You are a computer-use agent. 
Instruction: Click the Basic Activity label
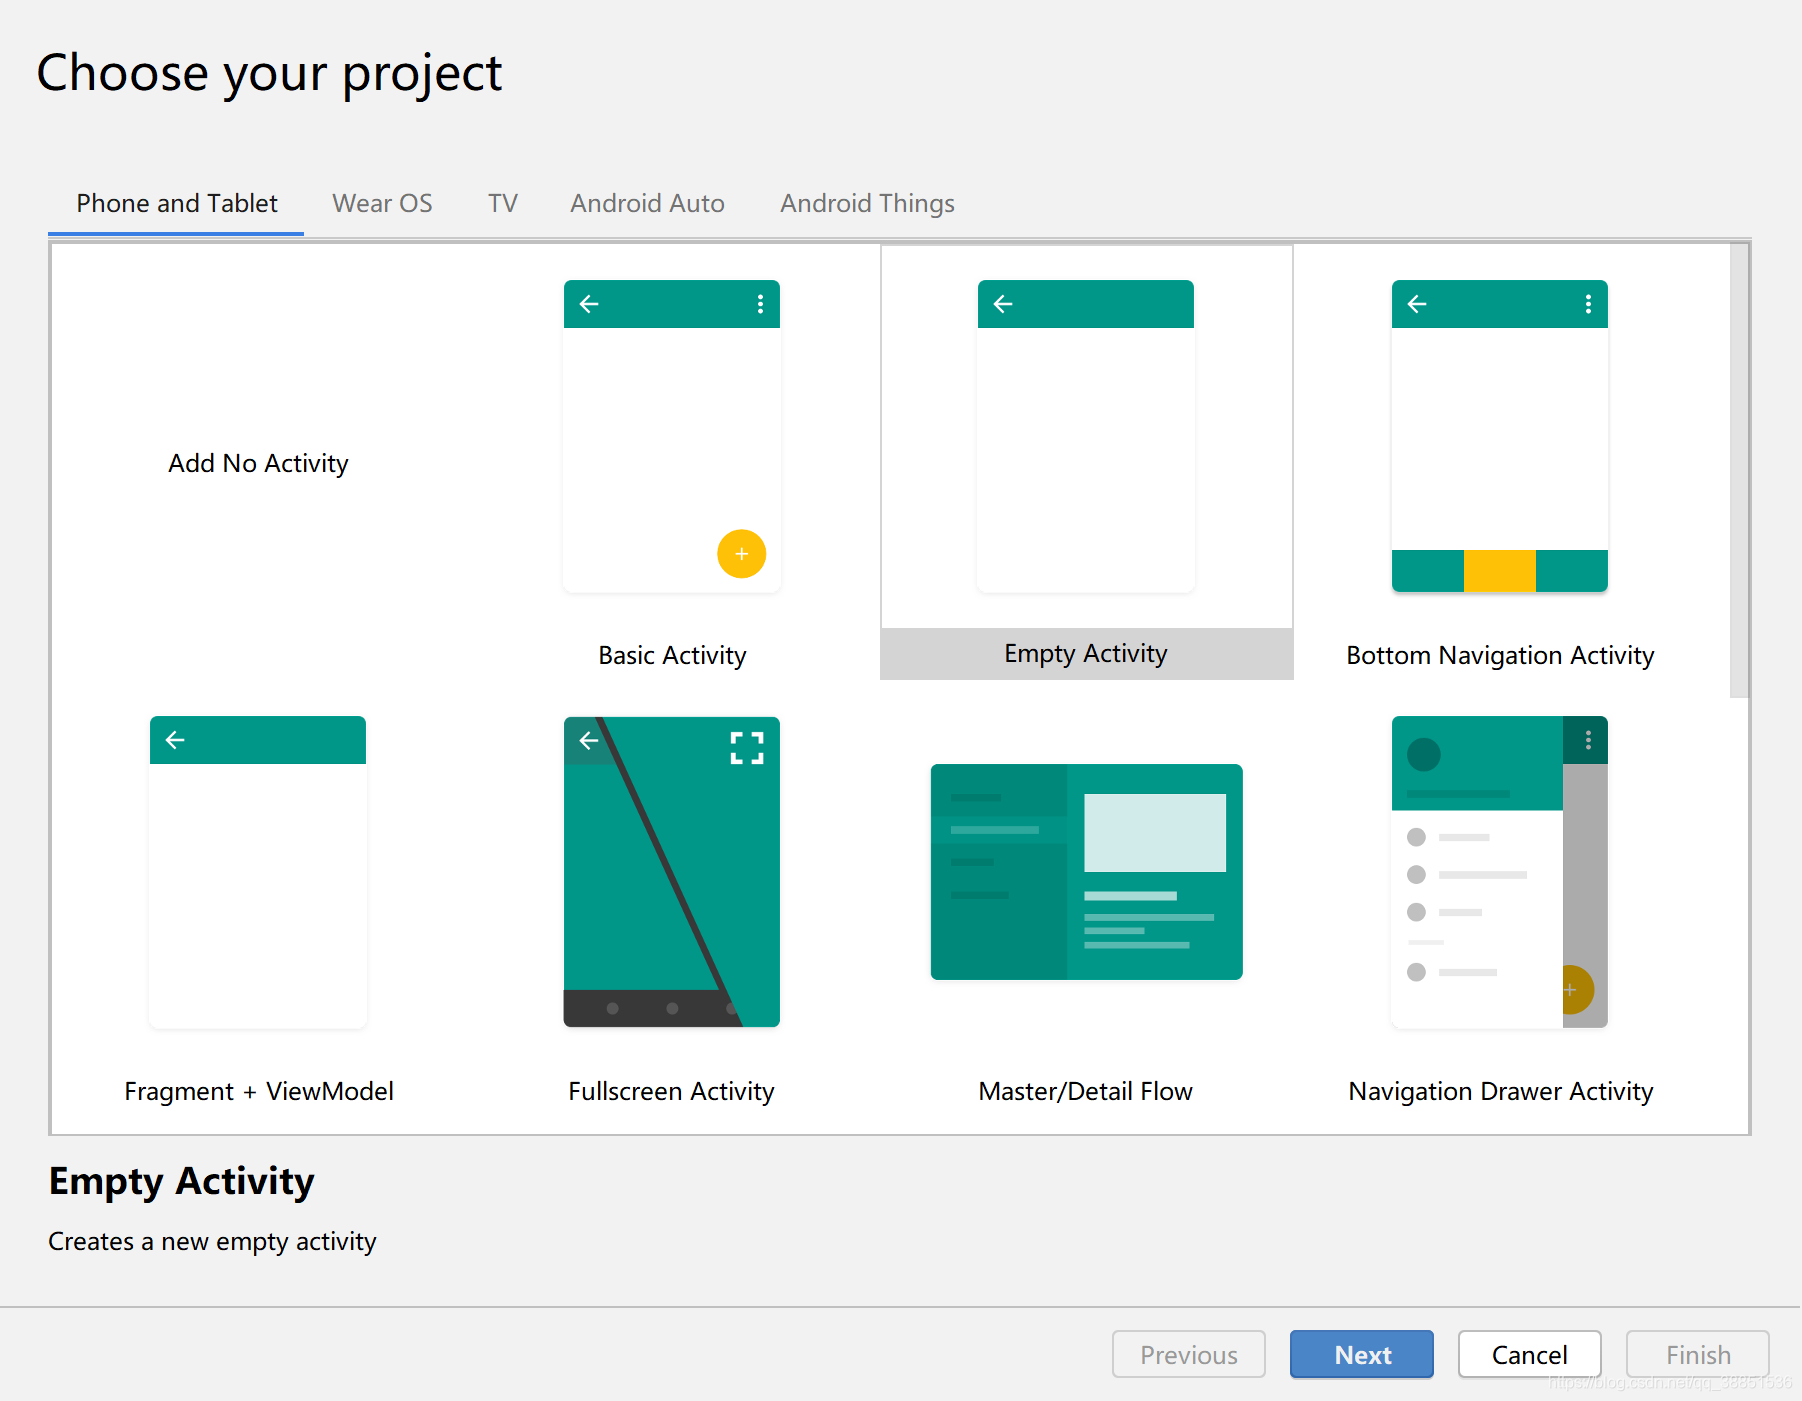pyautogui.click(x=672, y=655)
